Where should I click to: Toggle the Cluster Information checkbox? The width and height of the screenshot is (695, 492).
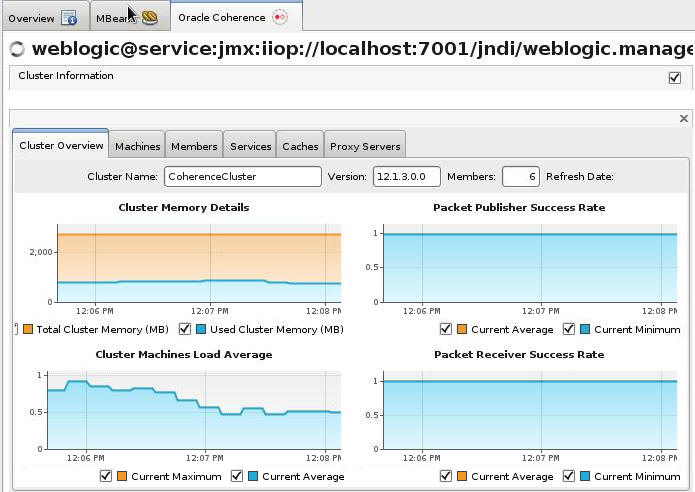[x=675, y=78]
